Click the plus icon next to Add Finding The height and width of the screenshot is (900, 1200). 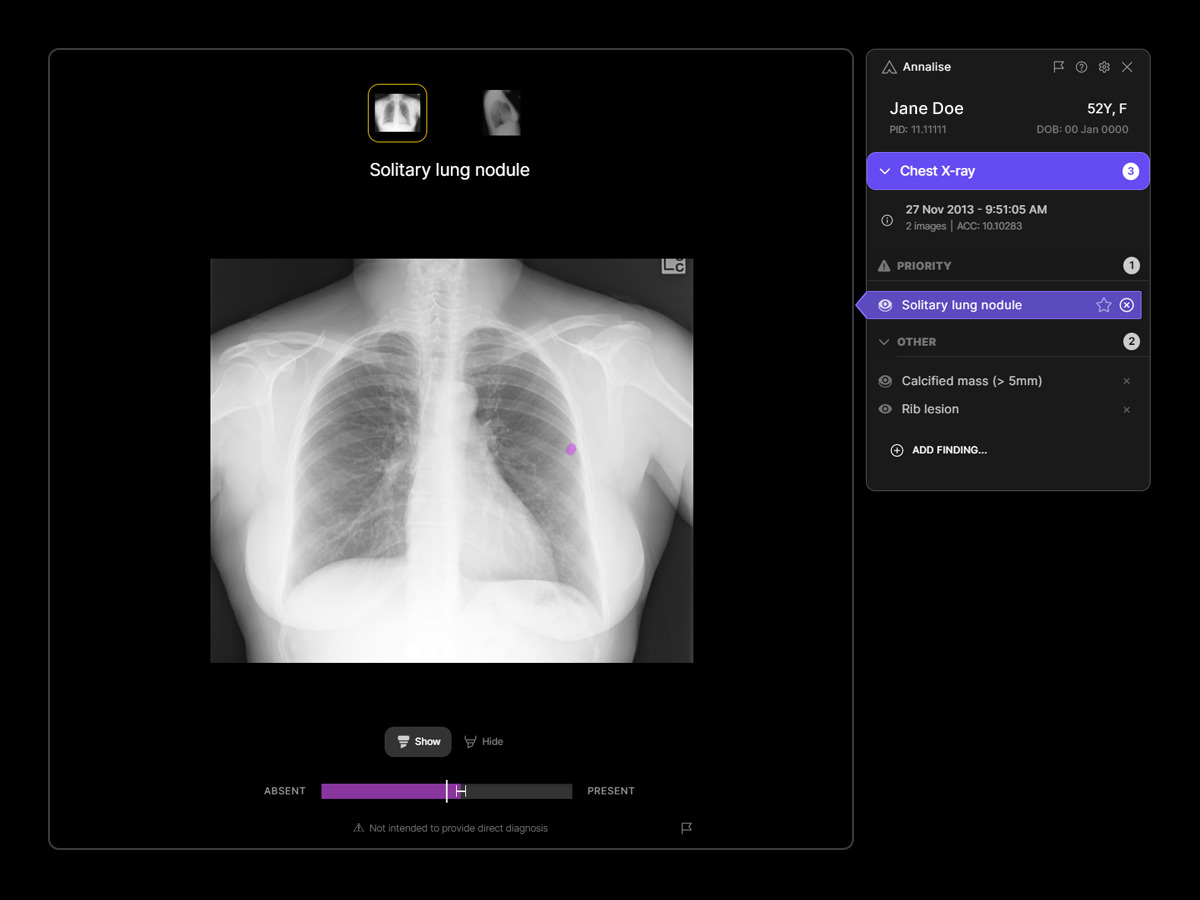click(896, 450)
